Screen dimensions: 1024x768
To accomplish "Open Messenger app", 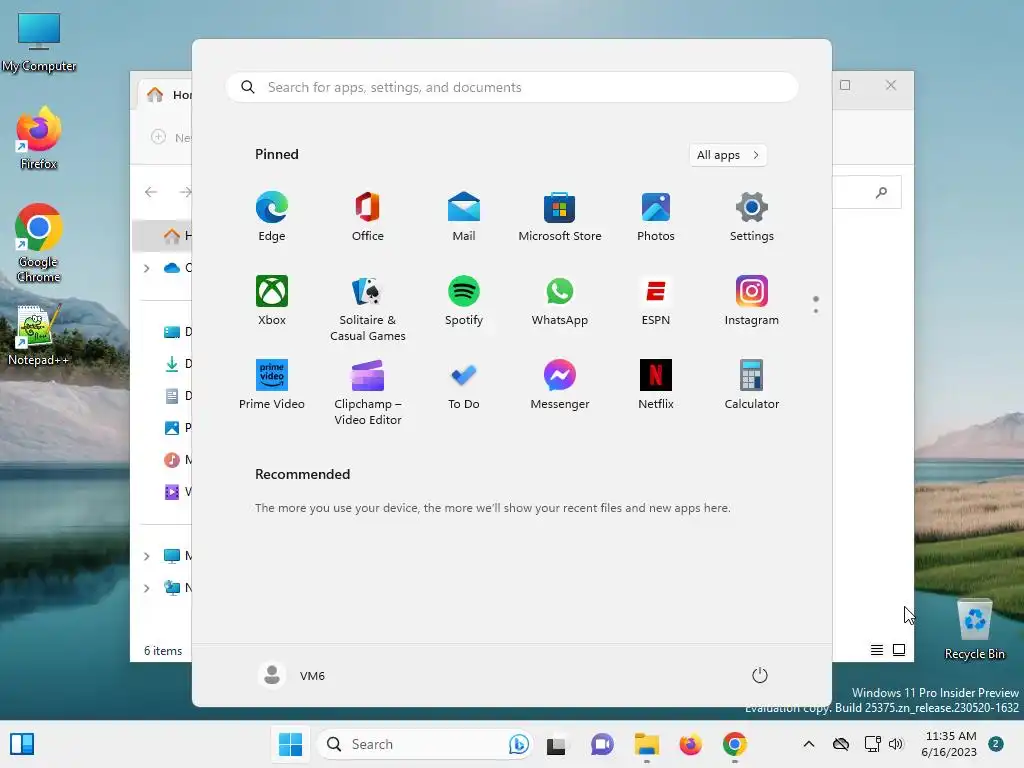I will tap(560, 385).
